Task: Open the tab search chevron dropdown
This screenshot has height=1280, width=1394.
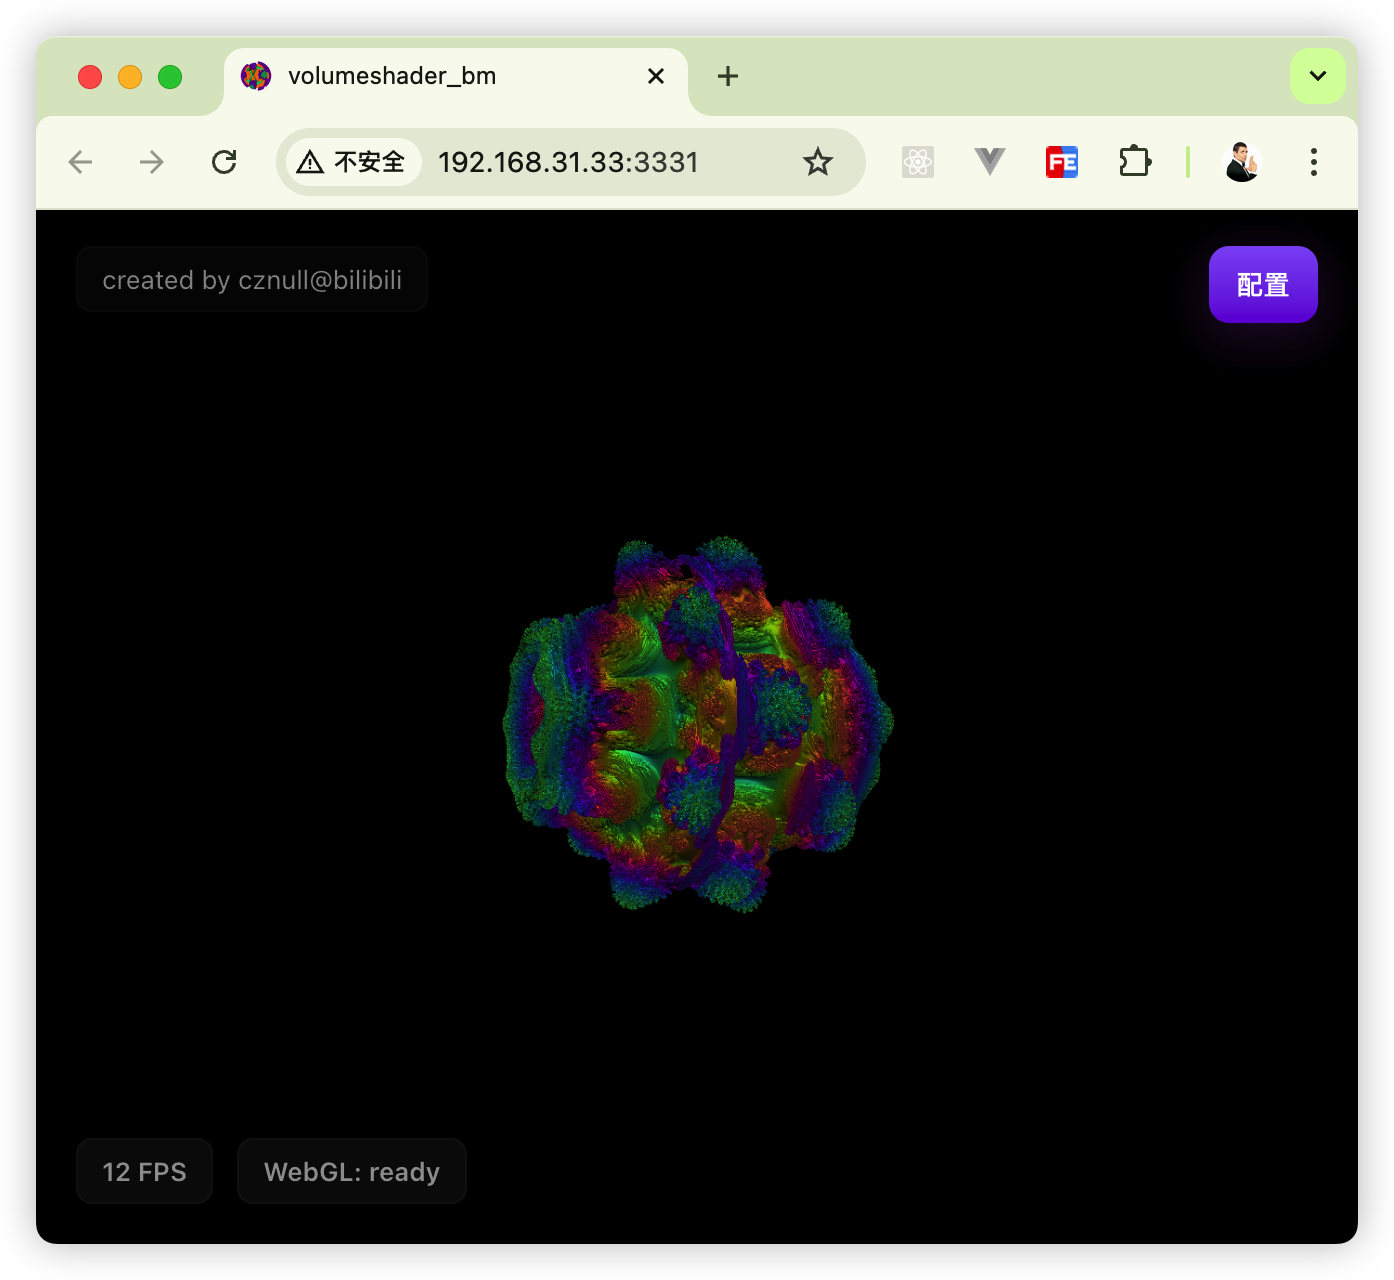Action: 1317,76
